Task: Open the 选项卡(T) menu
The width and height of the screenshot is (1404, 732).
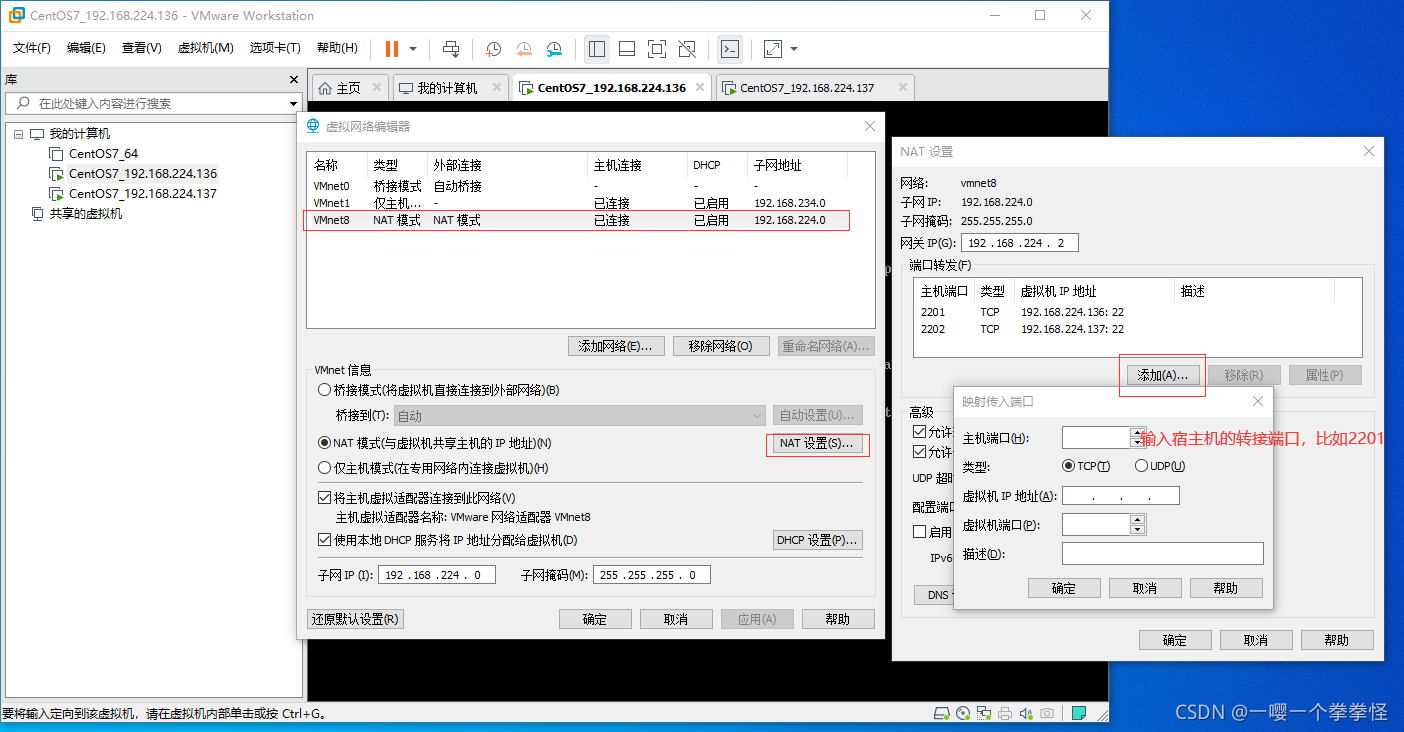Action: pos(275,48)
